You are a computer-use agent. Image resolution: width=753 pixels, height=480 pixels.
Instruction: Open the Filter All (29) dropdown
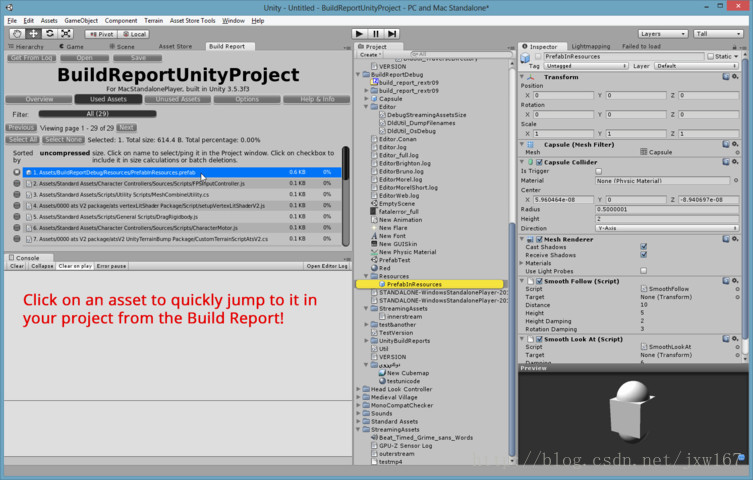pos(97,114)
